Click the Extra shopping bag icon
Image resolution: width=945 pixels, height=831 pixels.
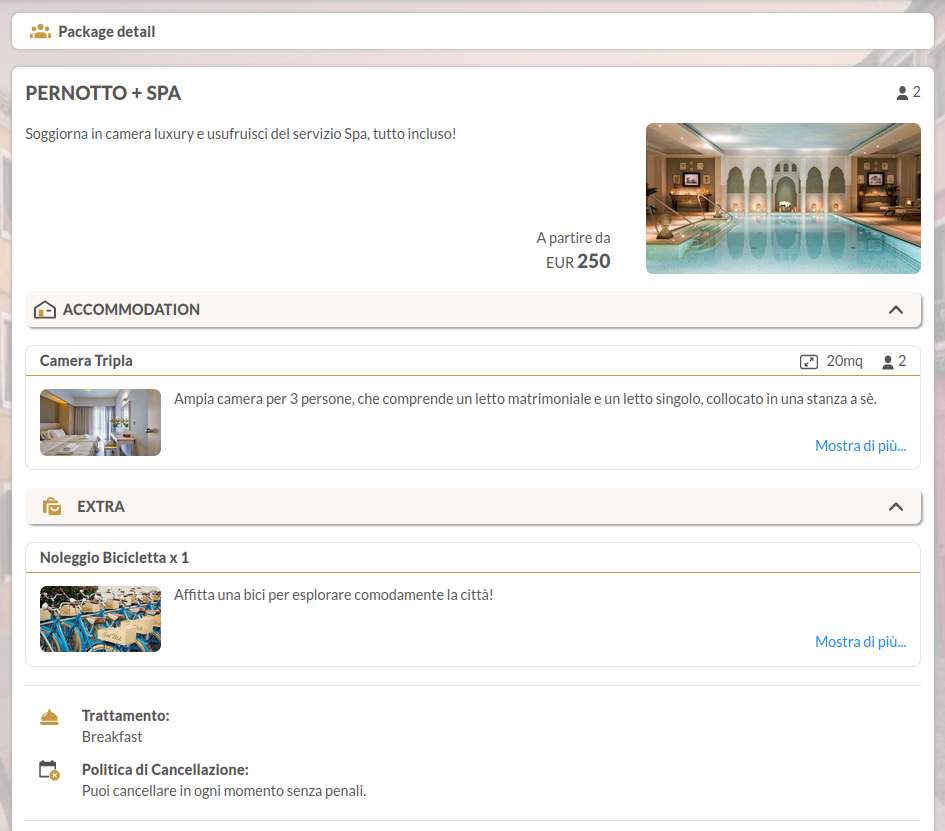(52, 506)
